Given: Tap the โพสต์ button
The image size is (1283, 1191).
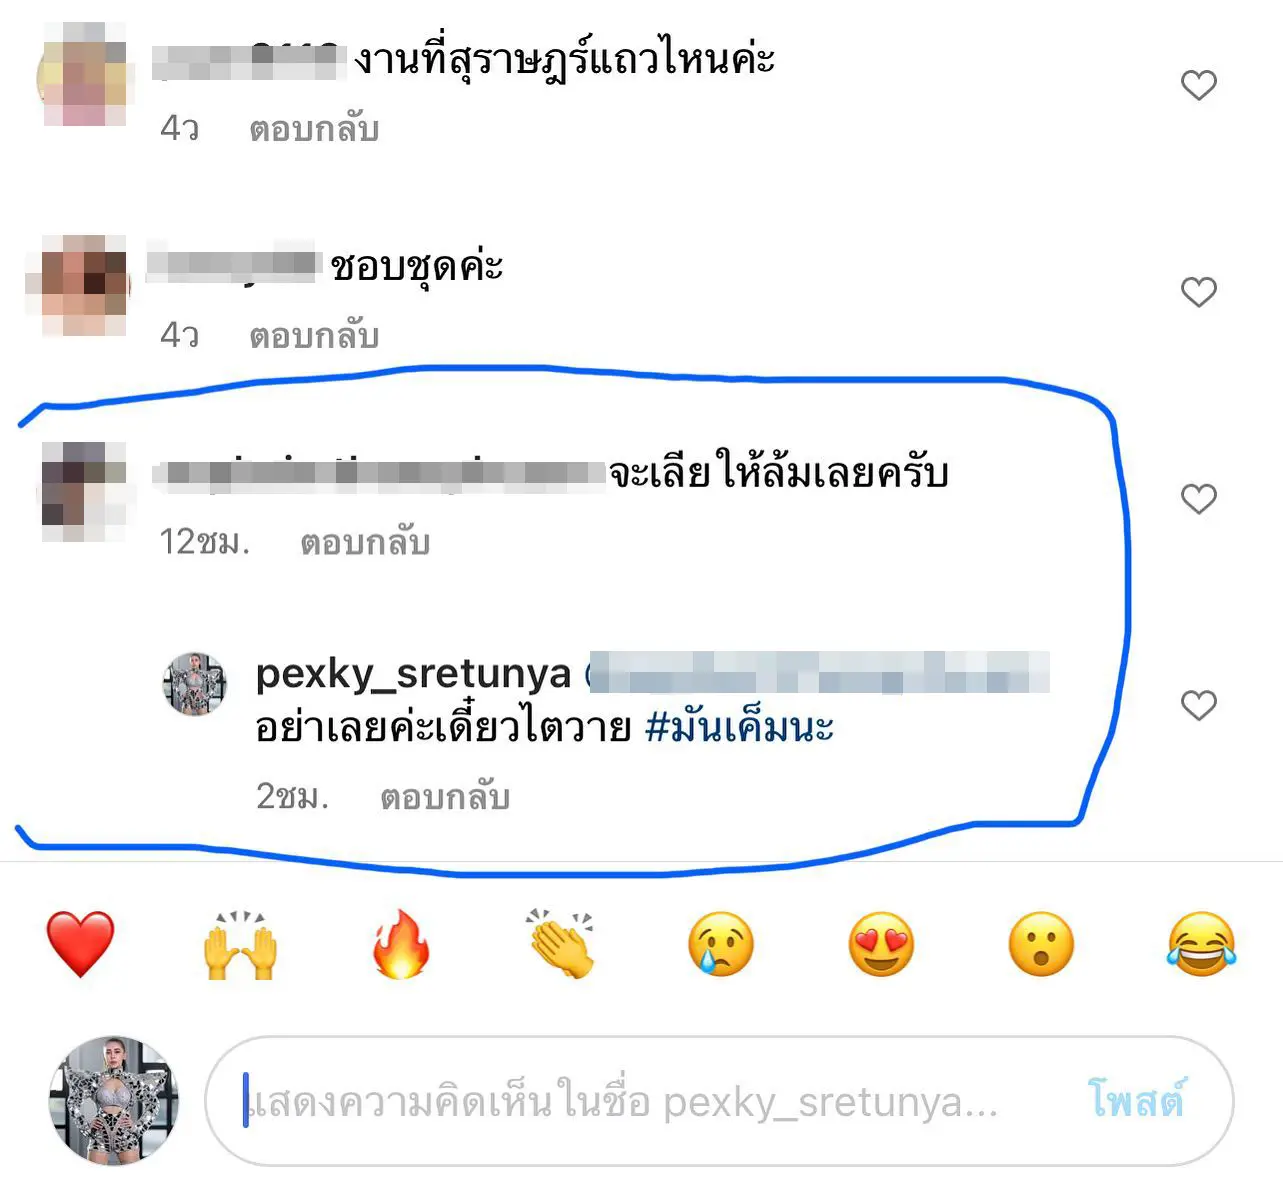Looking at the screenshot, I should (1136, 1100).
